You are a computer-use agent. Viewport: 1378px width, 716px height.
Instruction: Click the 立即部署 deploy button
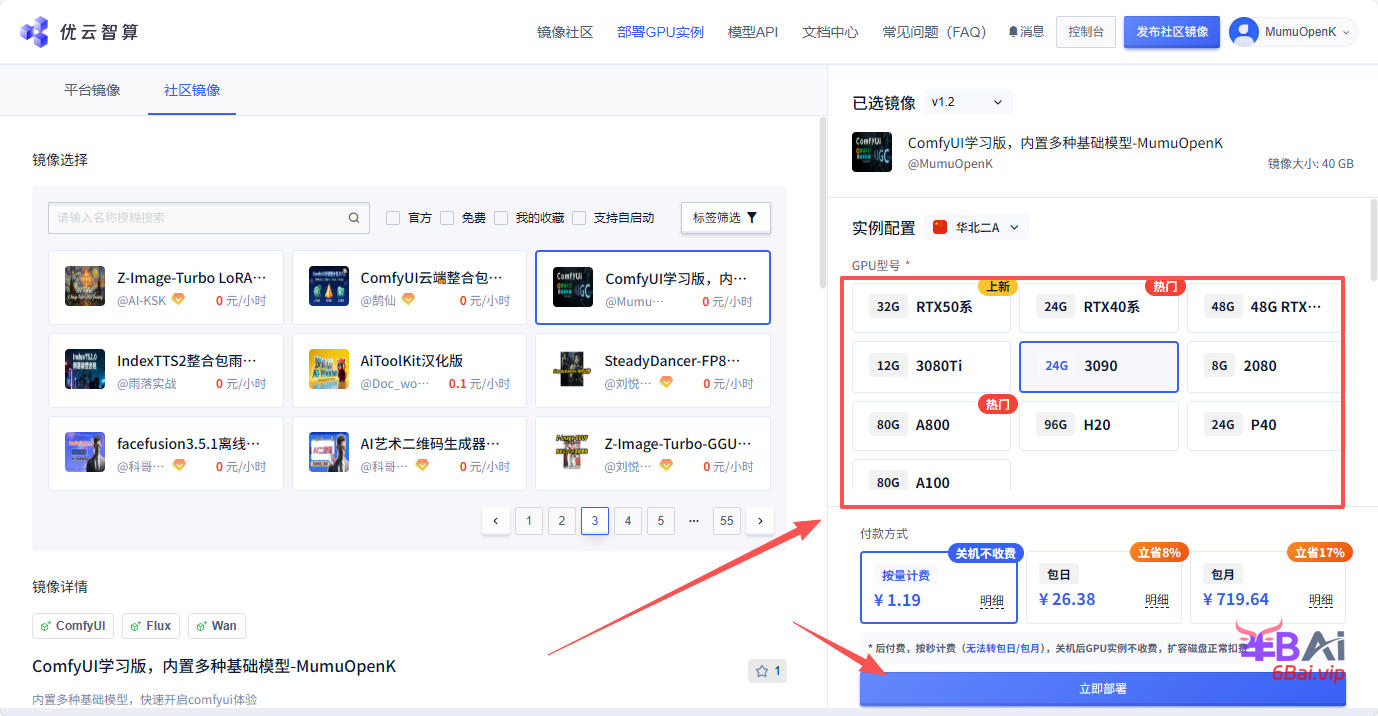(x=1101, y=687)
